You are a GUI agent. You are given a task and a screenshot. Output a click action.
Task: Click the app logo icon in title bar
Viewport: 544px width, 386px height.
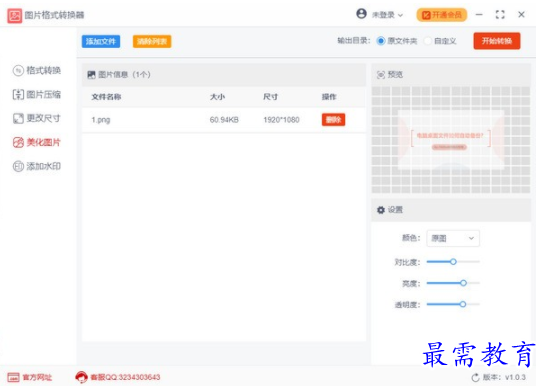pos(15,15)
